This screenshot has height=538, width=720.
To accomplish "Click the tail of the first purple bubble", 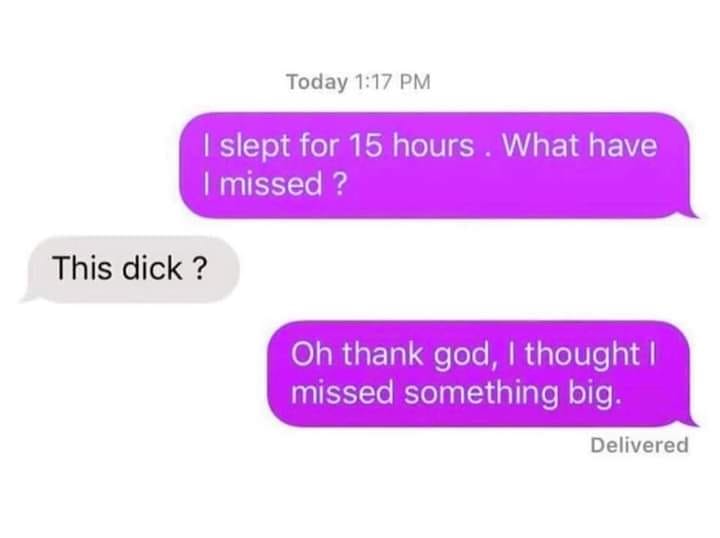I will 690,213.
